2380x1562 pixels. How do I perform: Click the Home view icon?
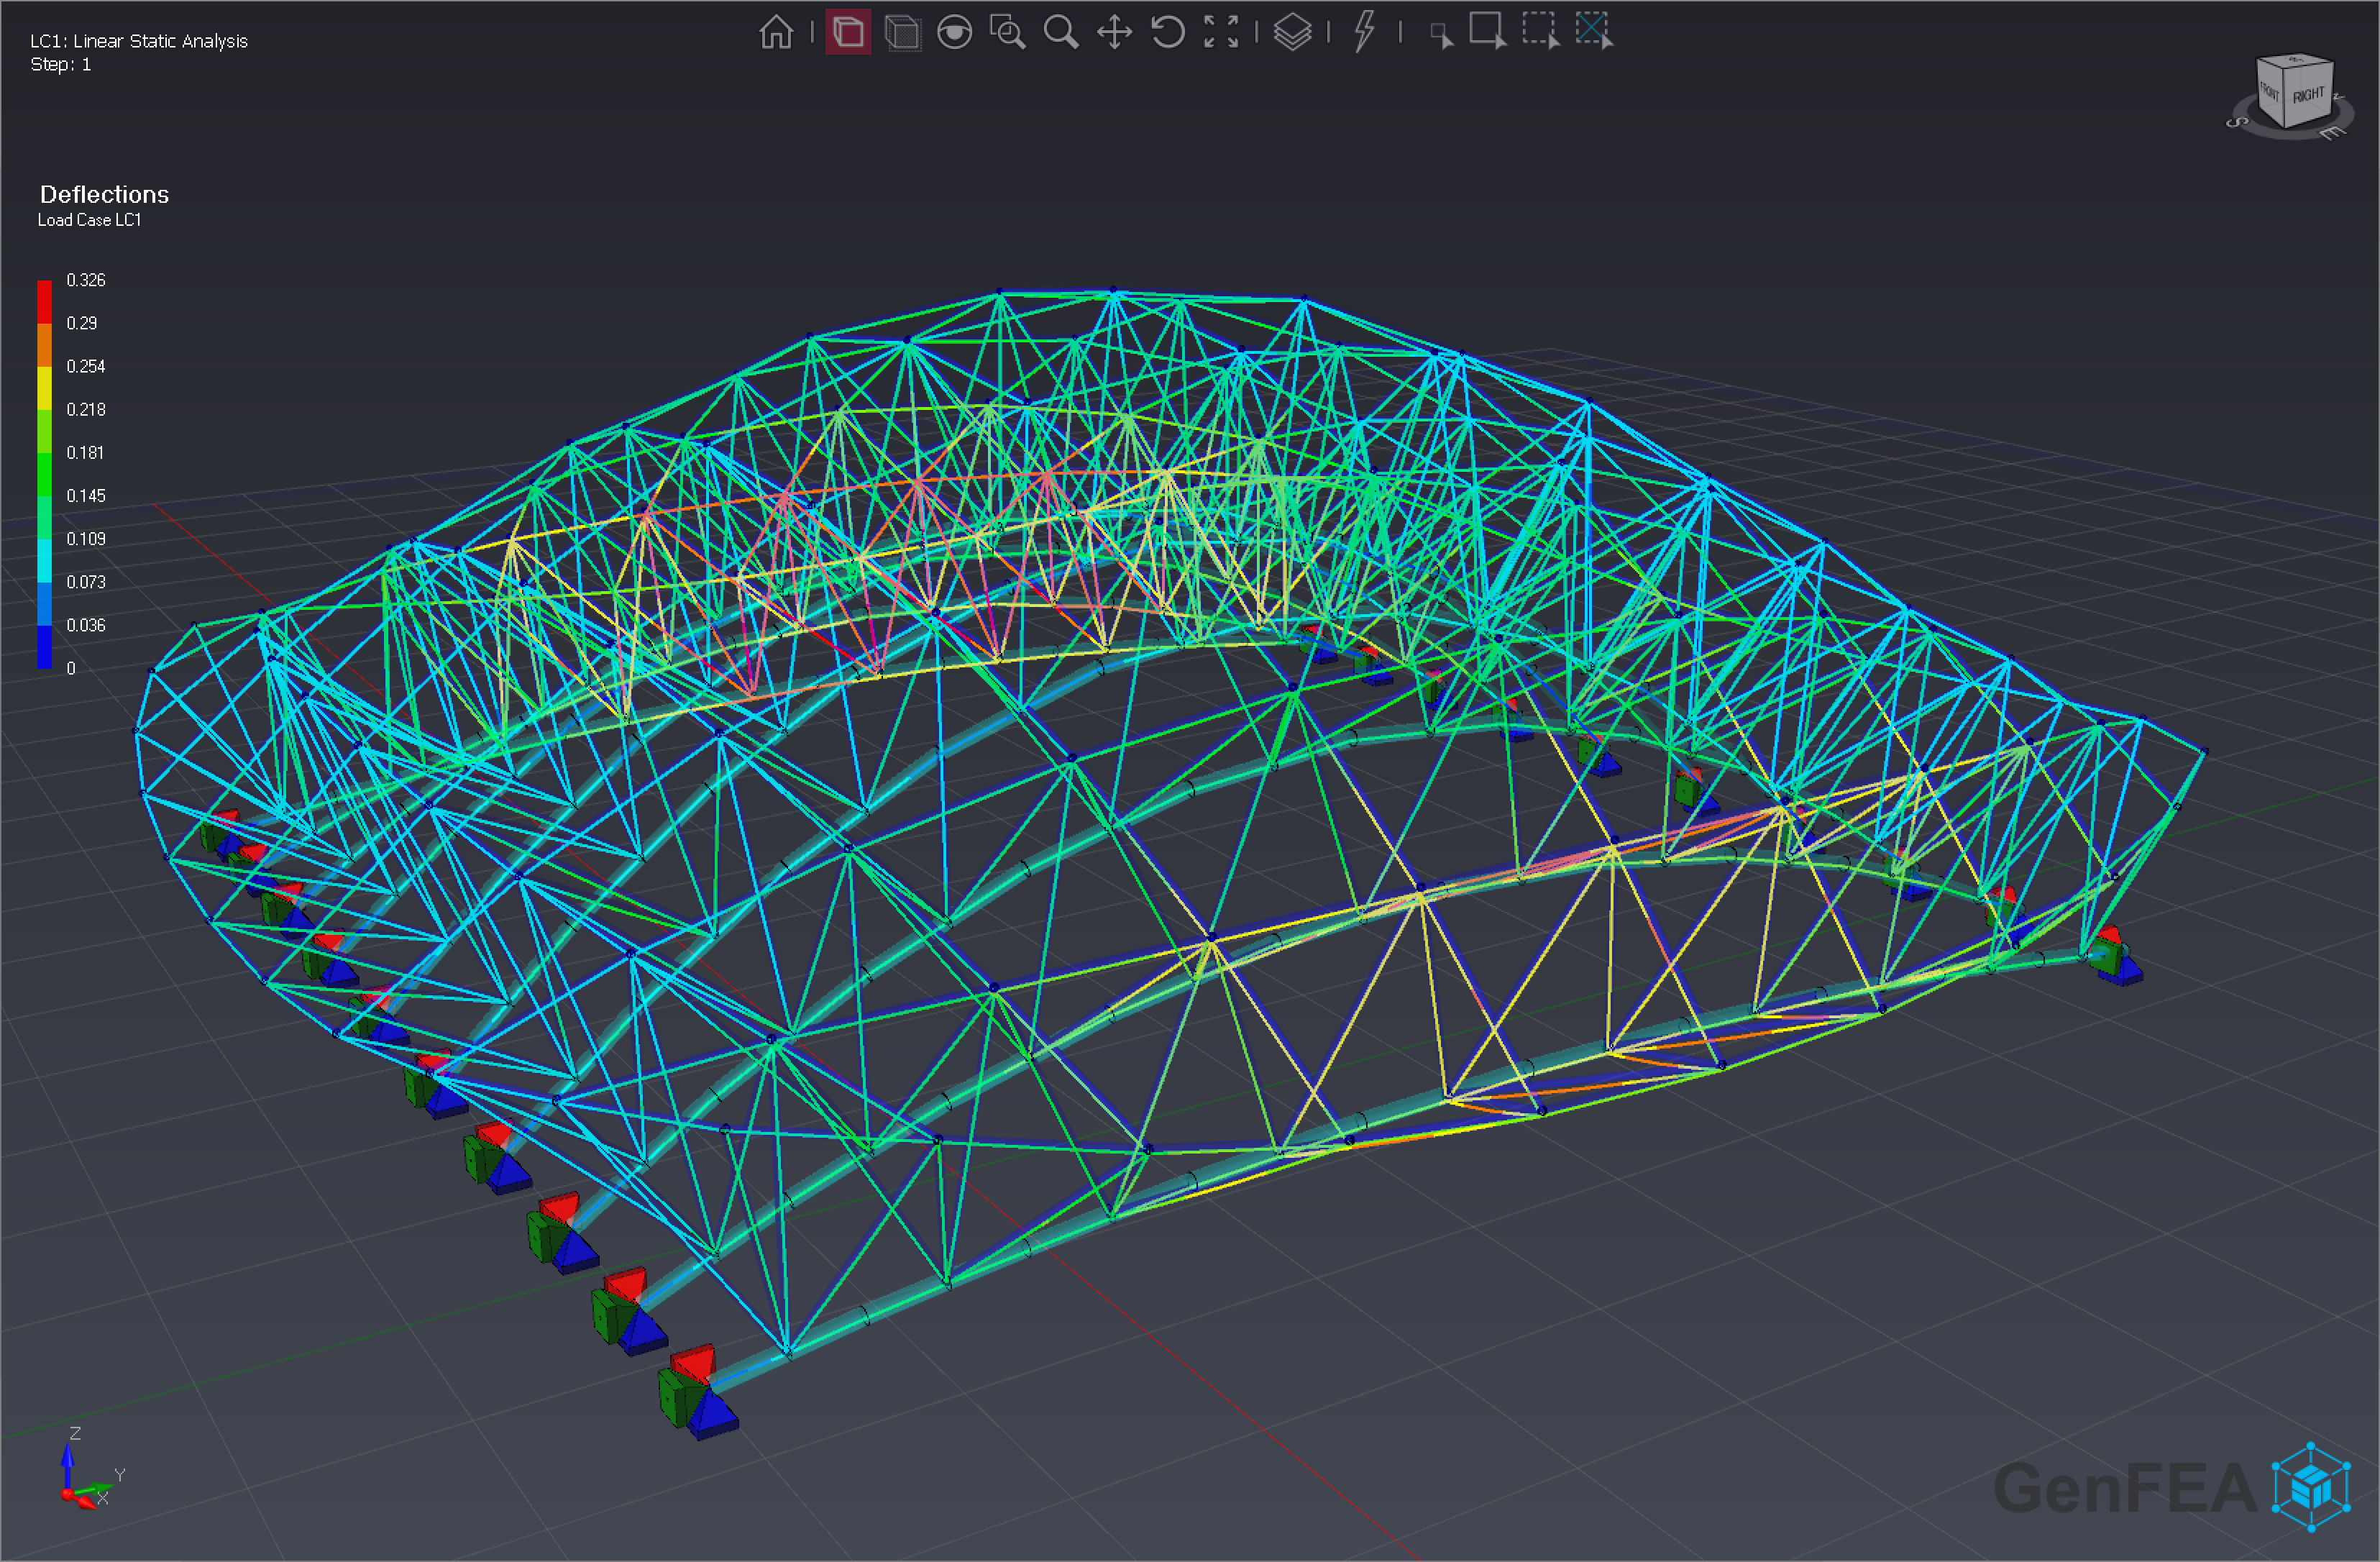[x=776, y=32]
